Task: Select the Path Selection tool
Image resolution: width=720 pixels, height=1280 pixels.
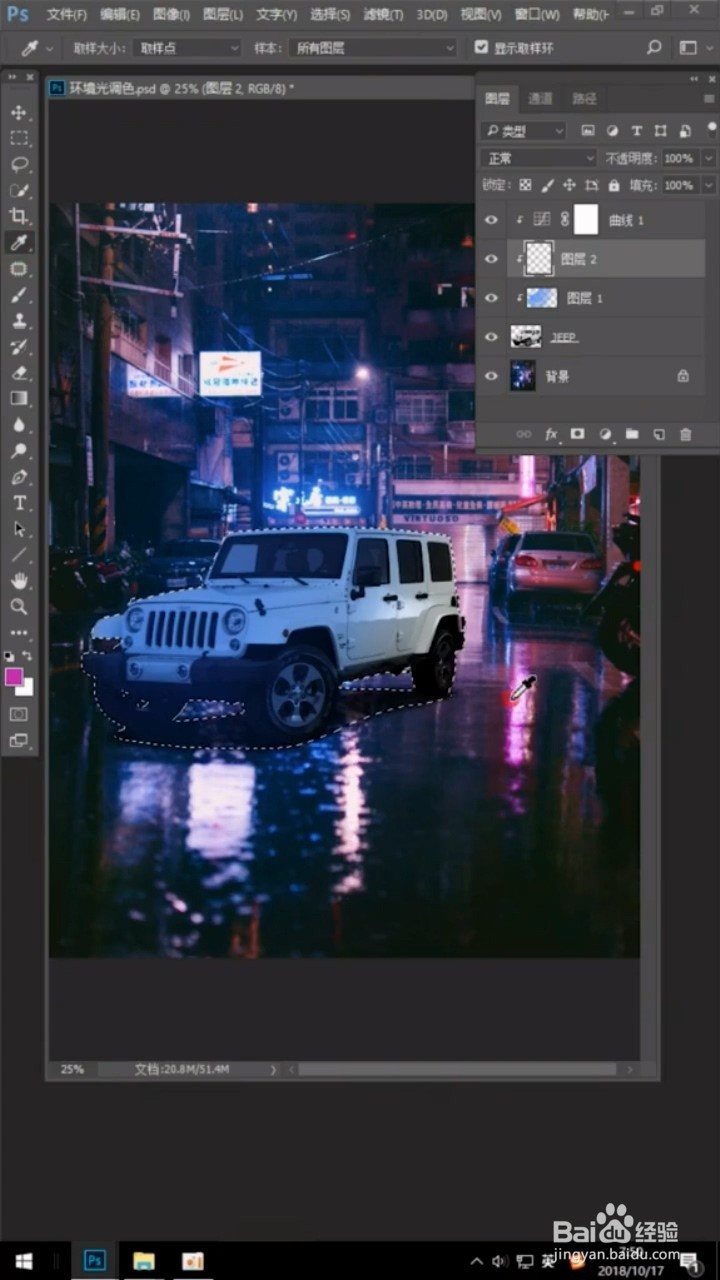Action: pos(19,529)
